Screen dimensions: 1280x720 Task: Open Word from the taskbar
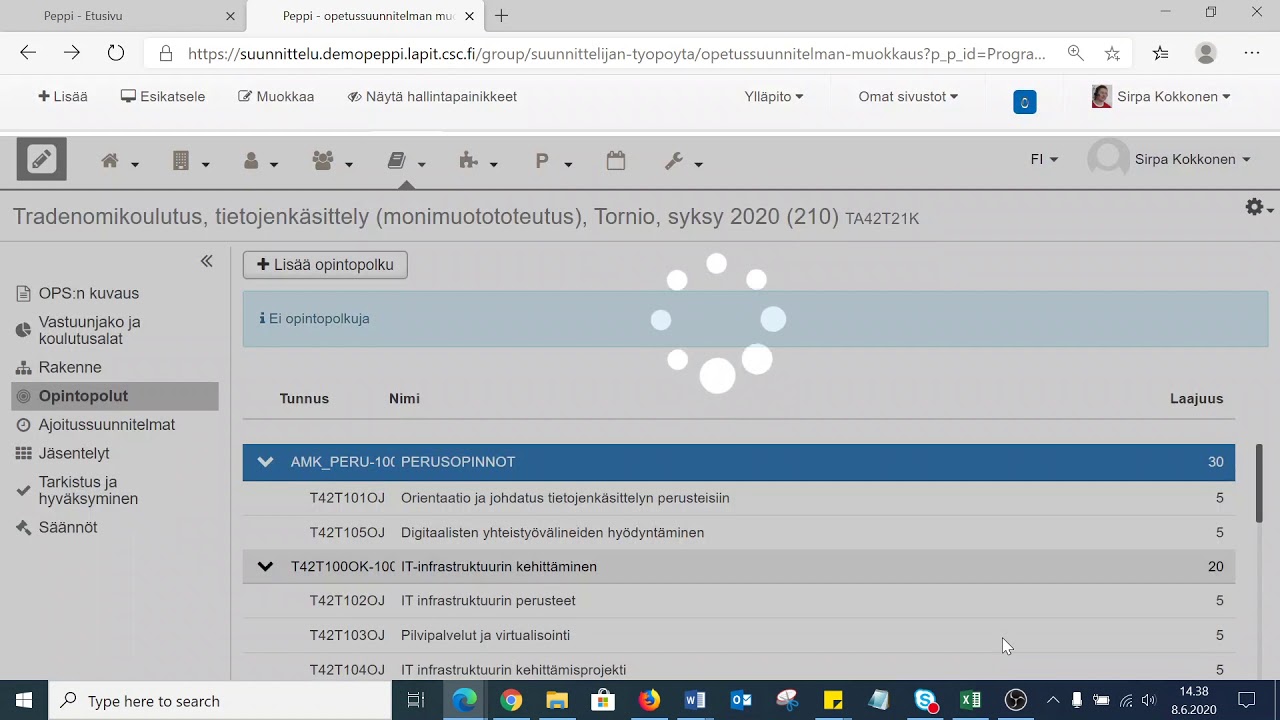(x=695, y=700)
